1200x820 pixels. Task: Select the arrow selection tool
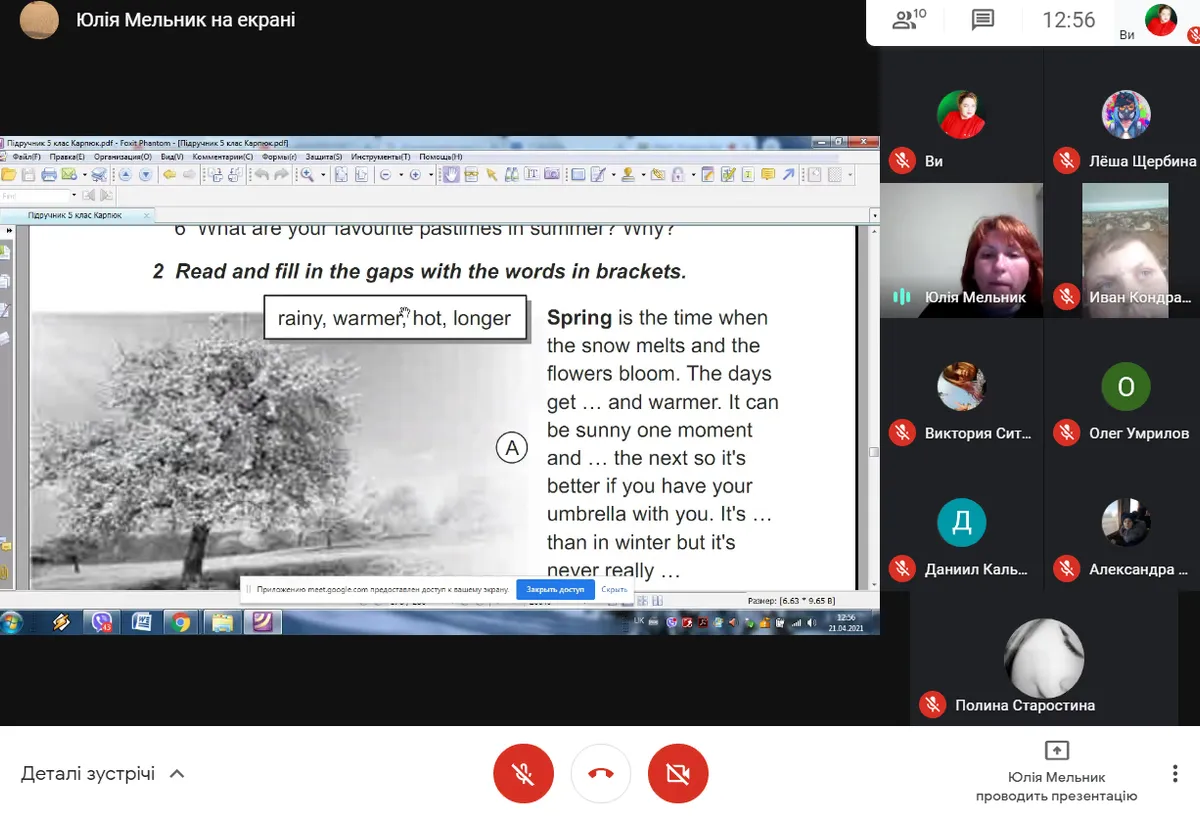pos(491,175)
